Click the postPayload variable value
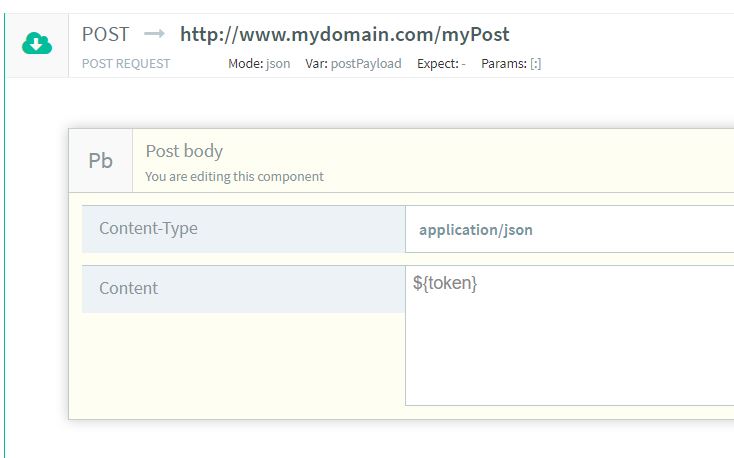 (366, 63)
